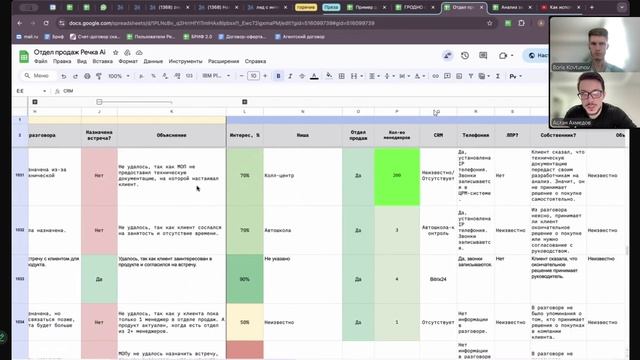Click the menu search box Меню
This screenshot has height=360, width=640.
pos(37,76)
